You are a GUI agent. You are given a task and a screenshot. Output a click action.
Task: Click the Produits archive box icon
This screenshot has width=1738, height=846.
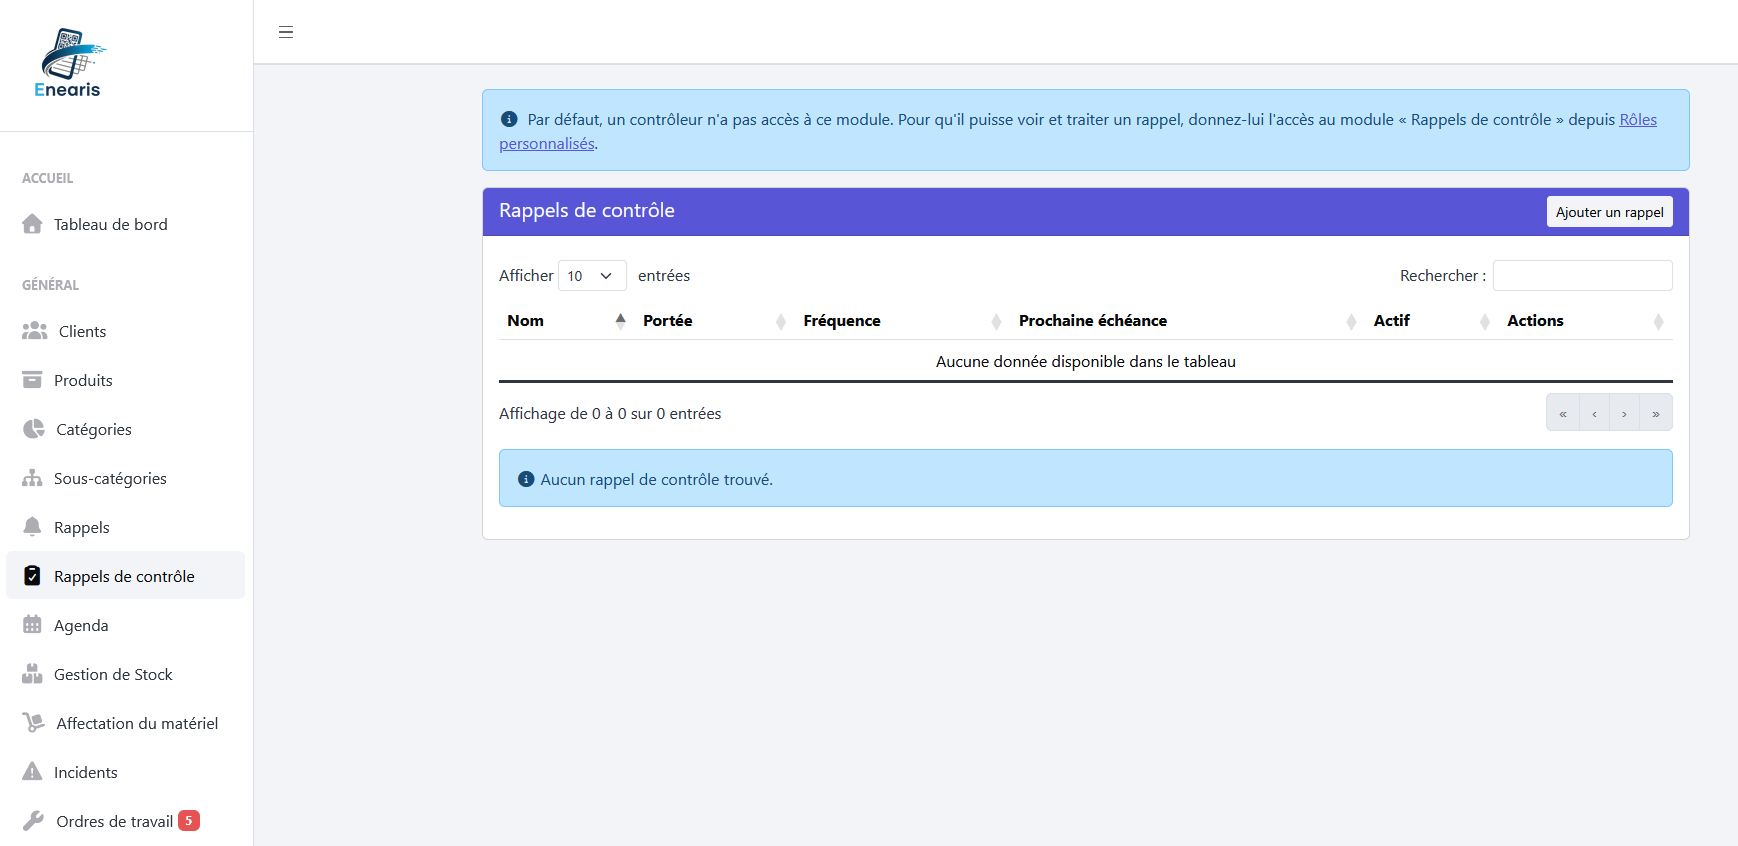coord(32,380)
